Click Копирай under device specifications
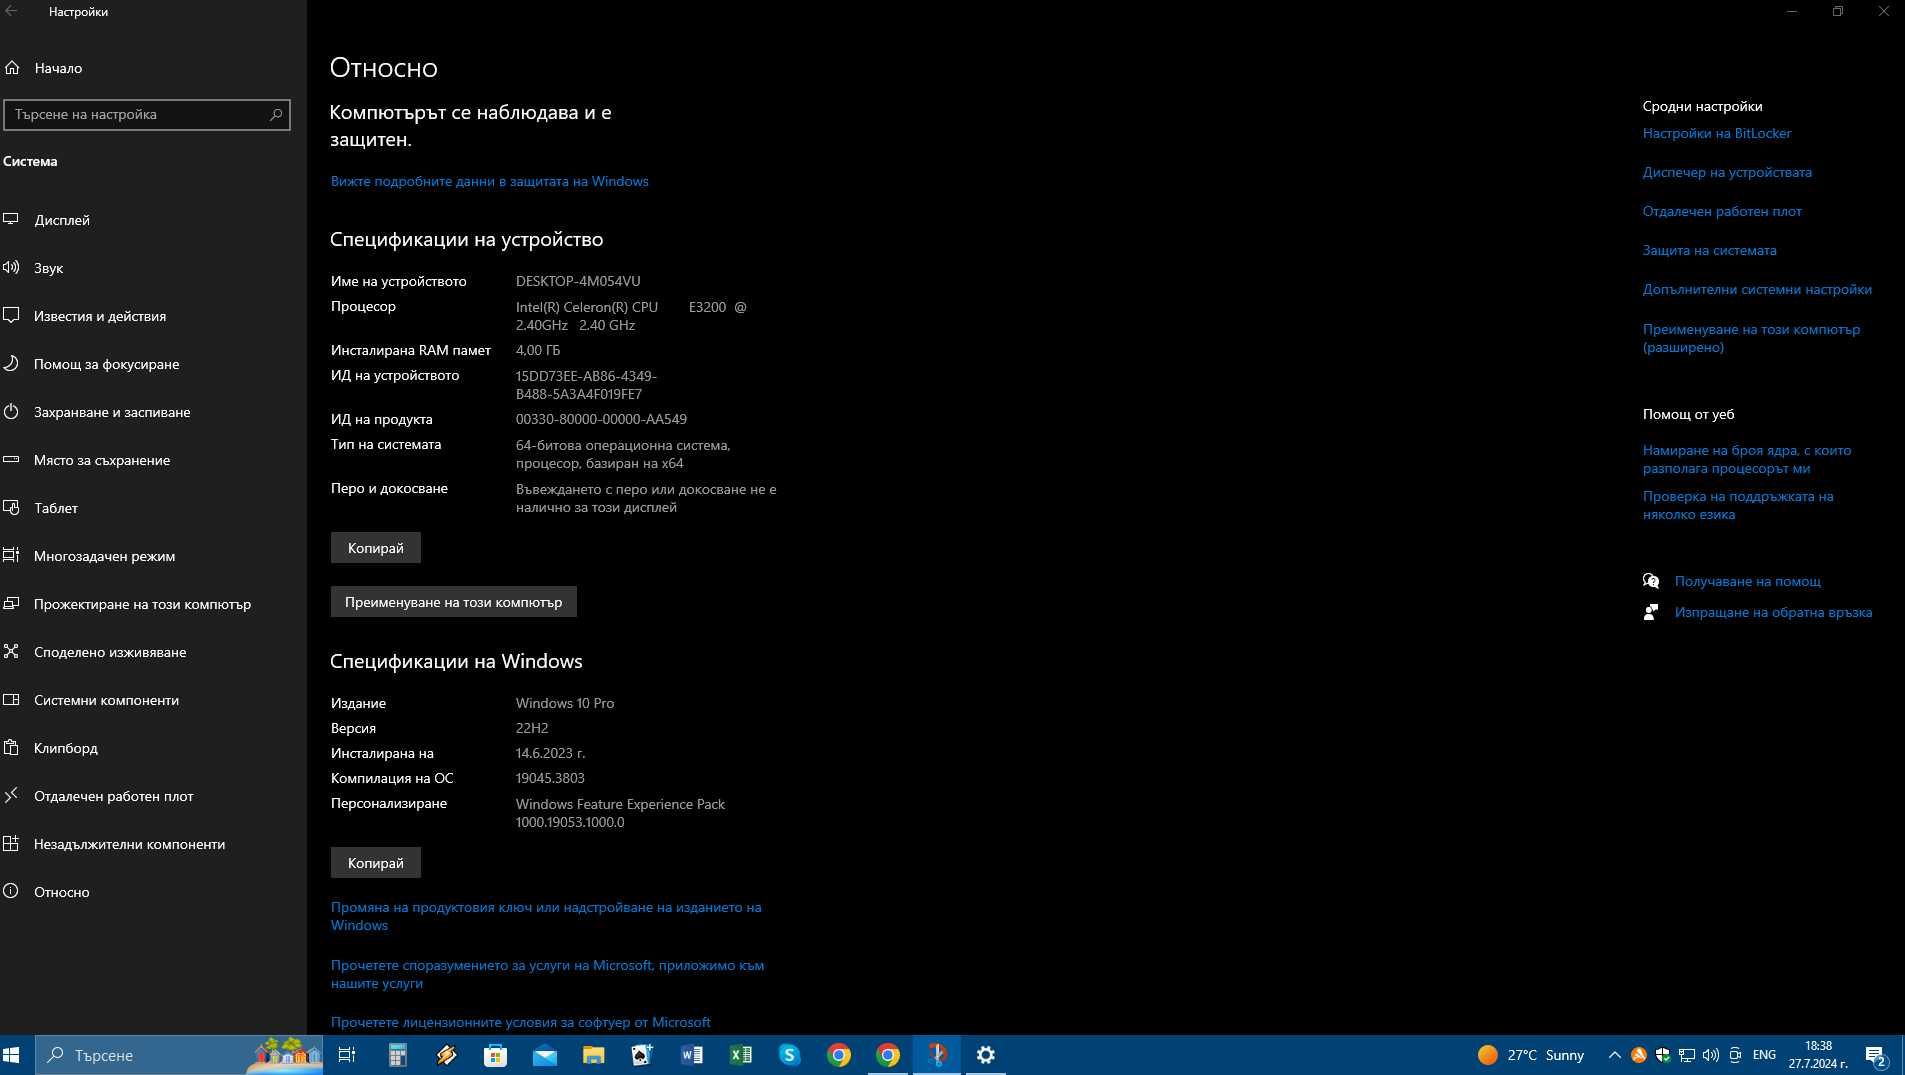Viewport: 1905px width, 1075px height. click(x=376, y=548)
